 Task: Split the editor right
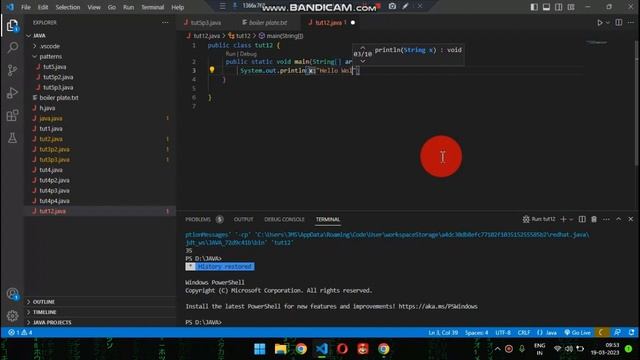tap(619, 22)
